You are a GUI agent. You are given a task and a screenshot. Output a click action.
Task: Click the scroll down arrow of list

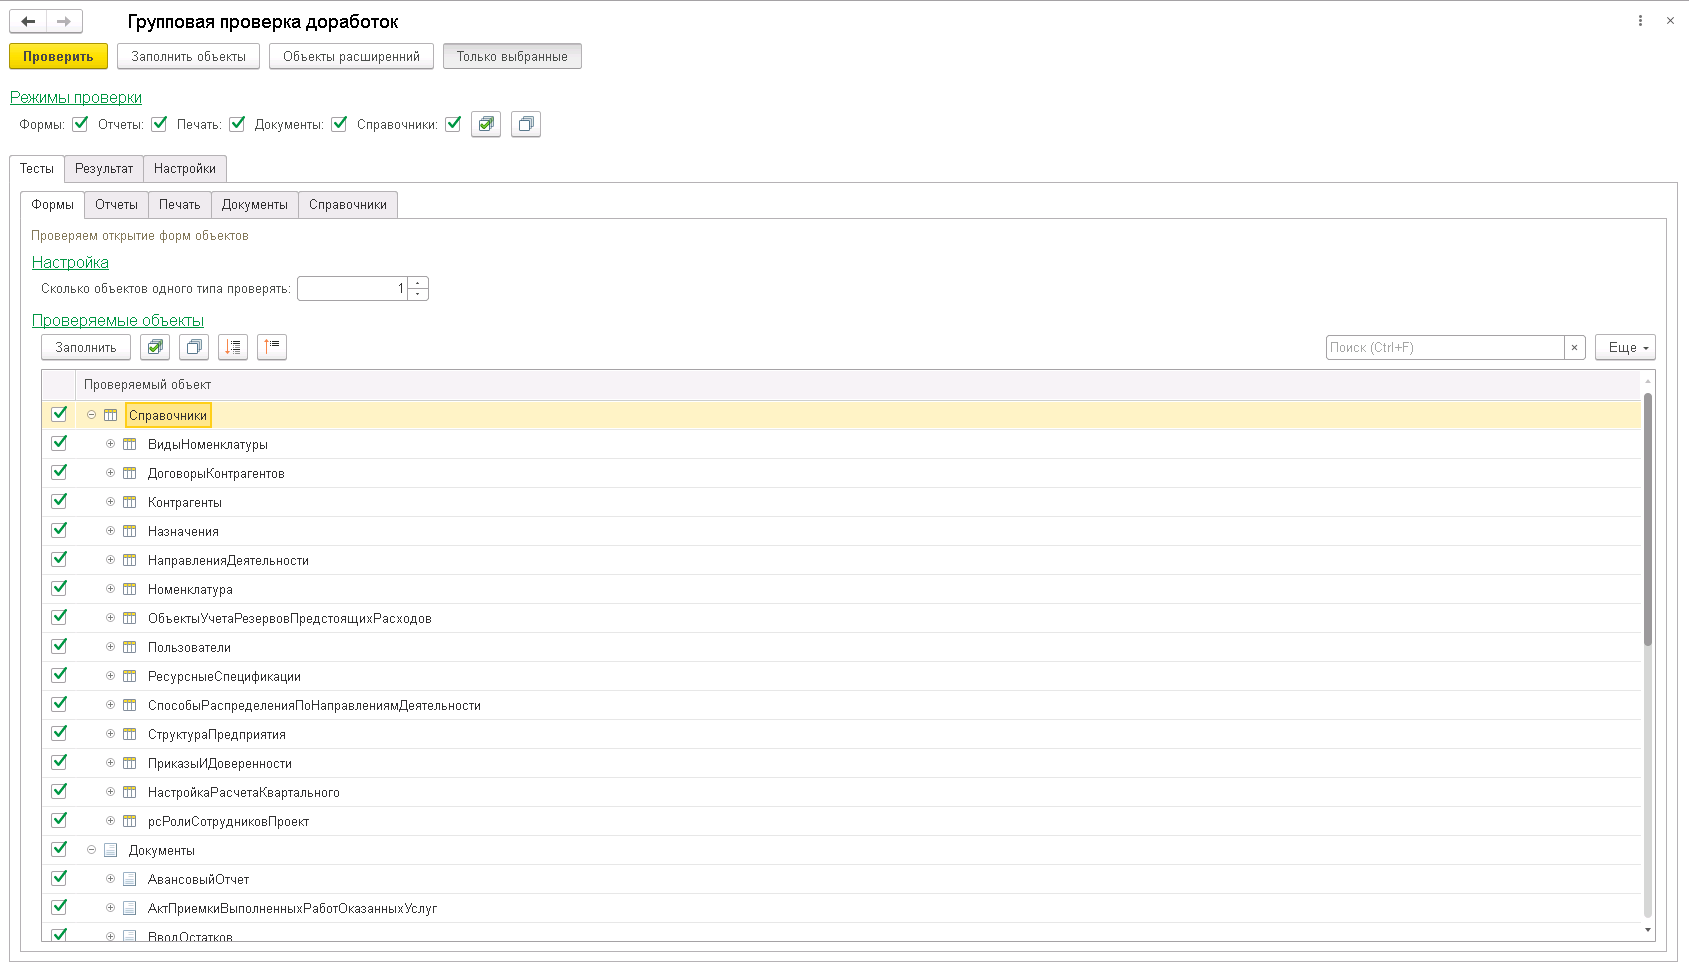tap(1648, 930)
